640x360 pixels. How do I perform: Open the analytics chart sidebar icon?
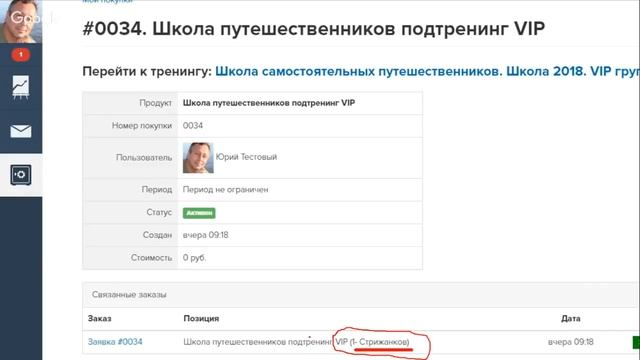[x=20, y=87]
